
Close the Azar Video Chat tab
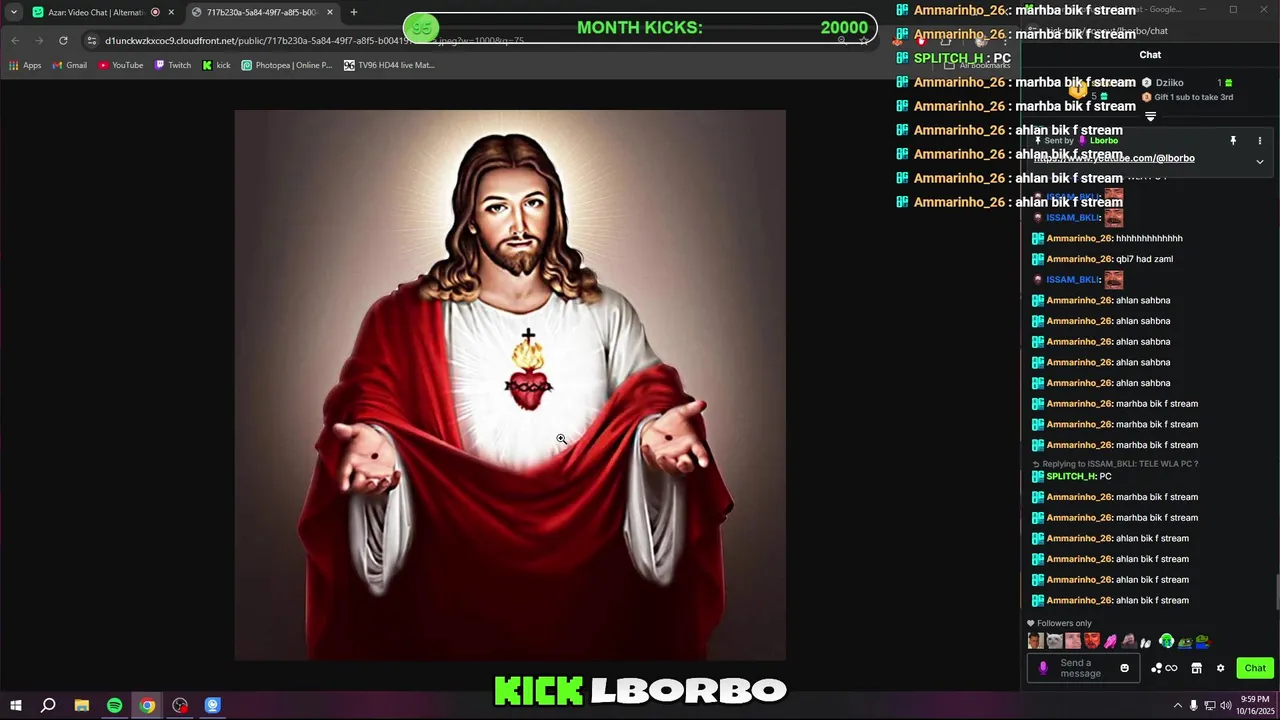tap(171, 12)
